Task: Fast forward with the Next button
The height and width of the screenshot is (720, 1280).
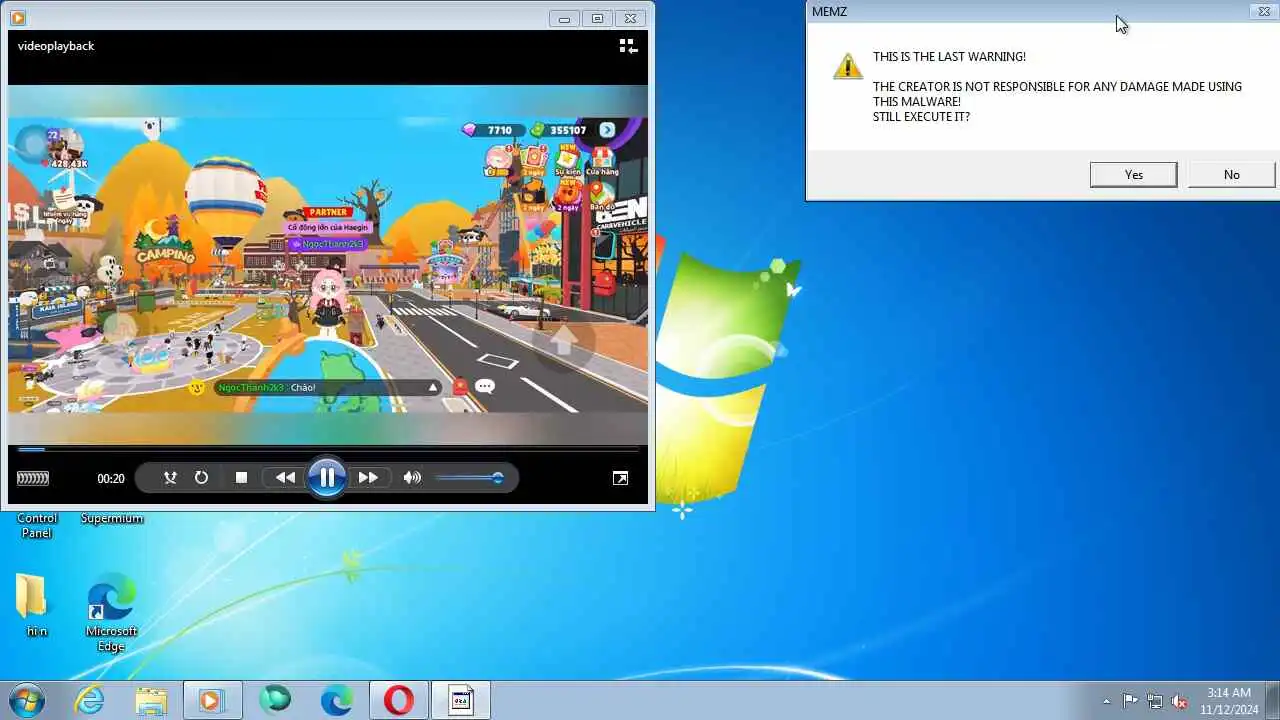Action: pyautogui.click(x=368, y=478)
